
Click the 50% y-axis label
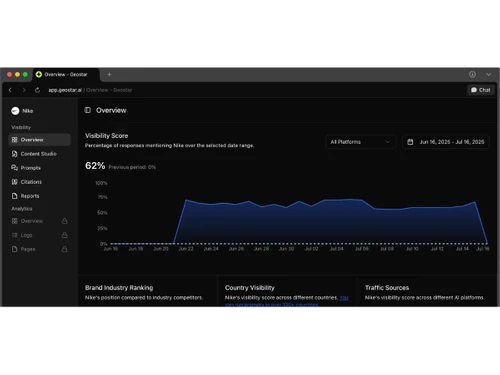pyautogui.click(x=102, y=213)
